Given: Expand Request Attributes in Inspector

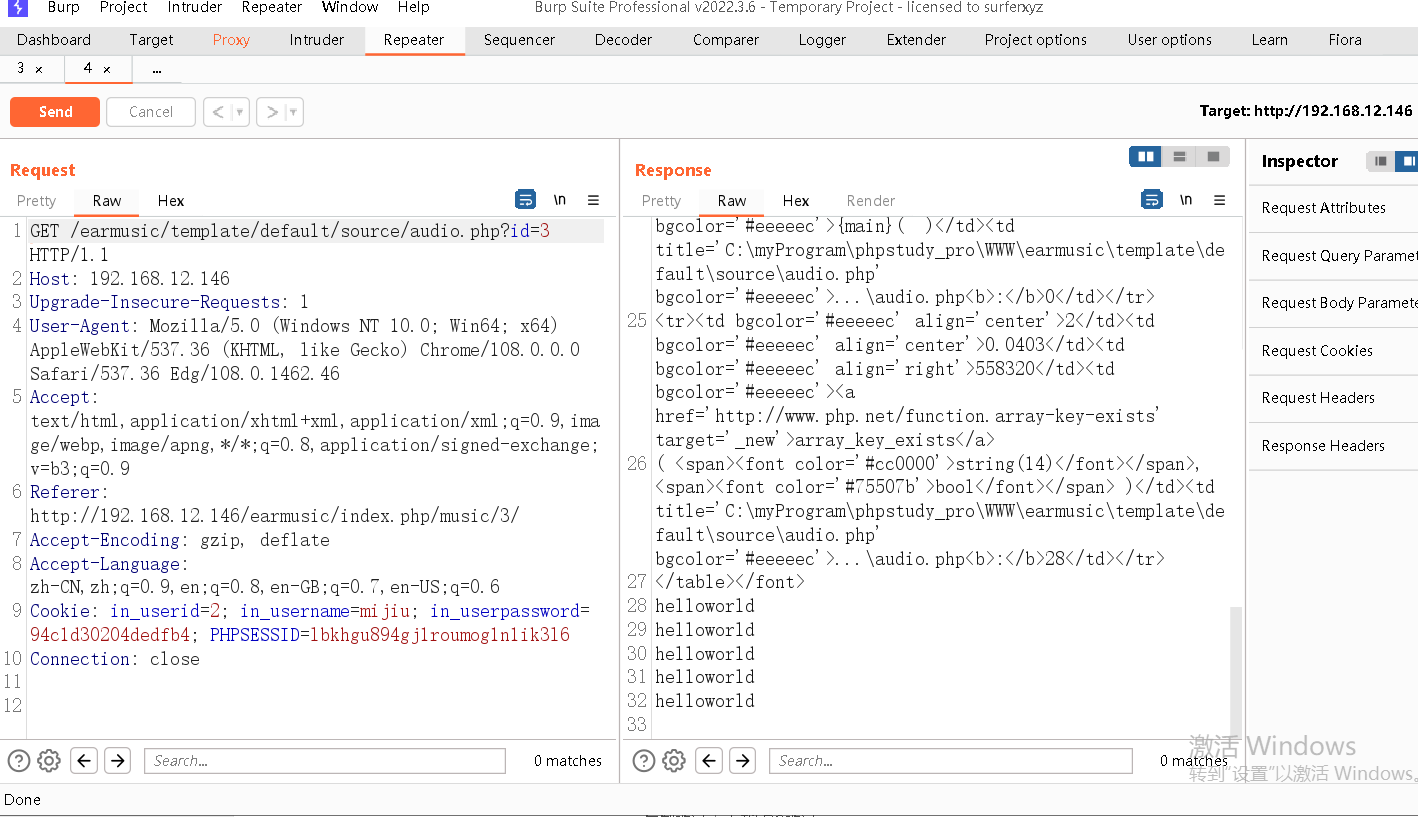Looking at the screenshot, I should (x=1333, y=208).
